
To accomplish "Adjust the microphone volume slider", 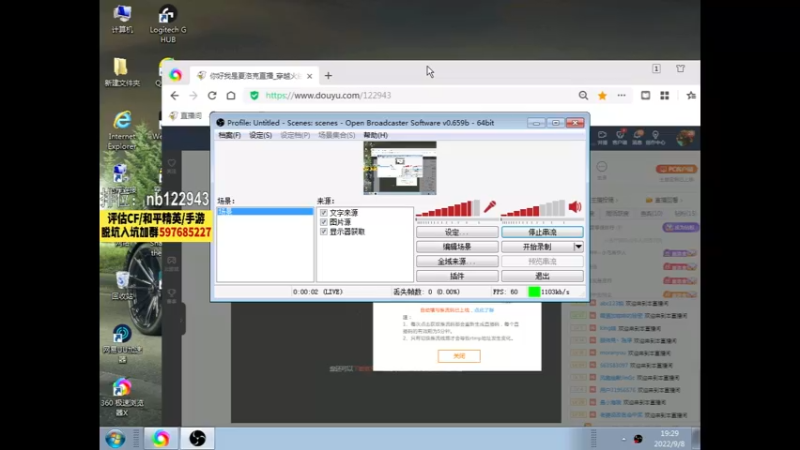I will coord(448,208).
